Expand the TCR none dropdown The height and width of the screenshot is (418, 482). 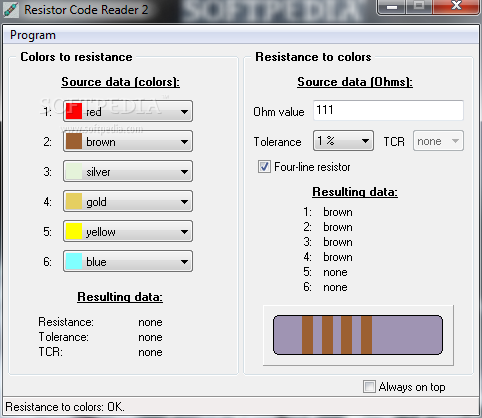[x=438, y=141]
